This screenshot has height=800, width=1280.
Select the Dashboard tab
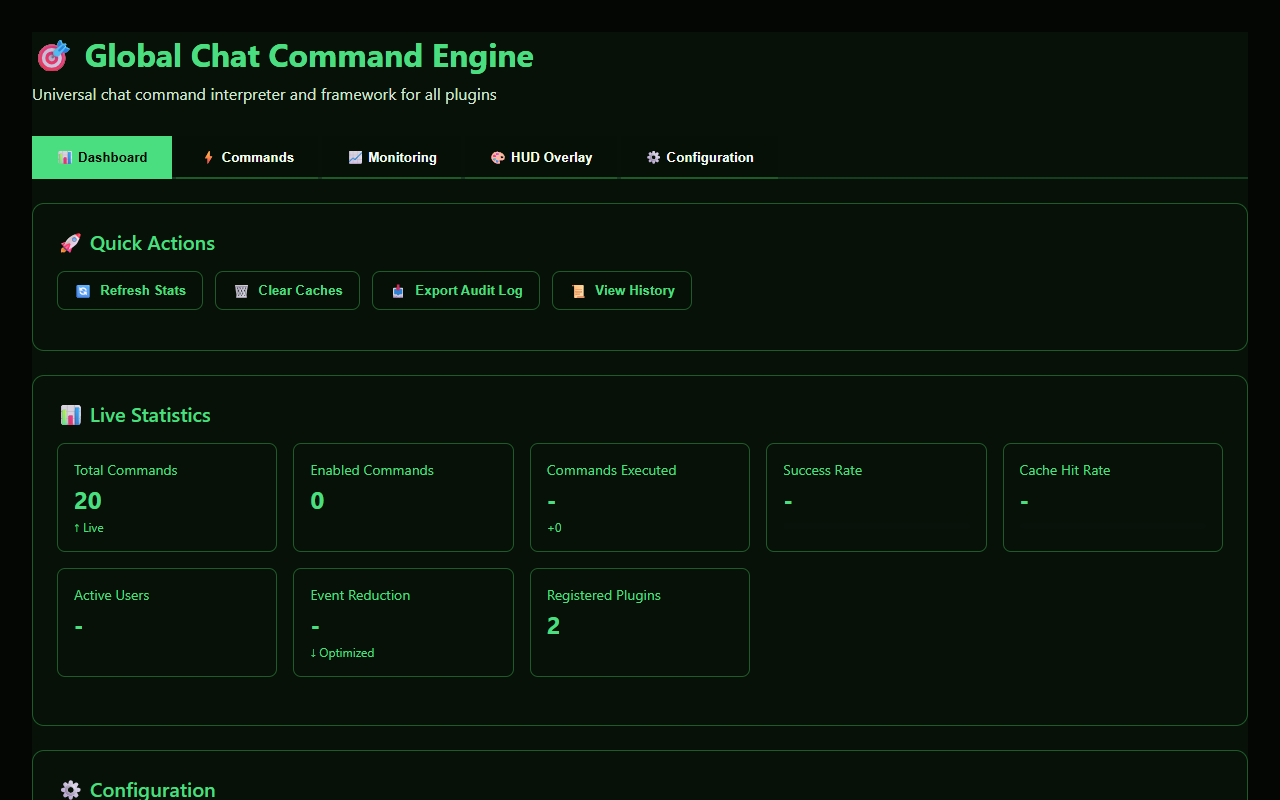[x=102, y=157]
